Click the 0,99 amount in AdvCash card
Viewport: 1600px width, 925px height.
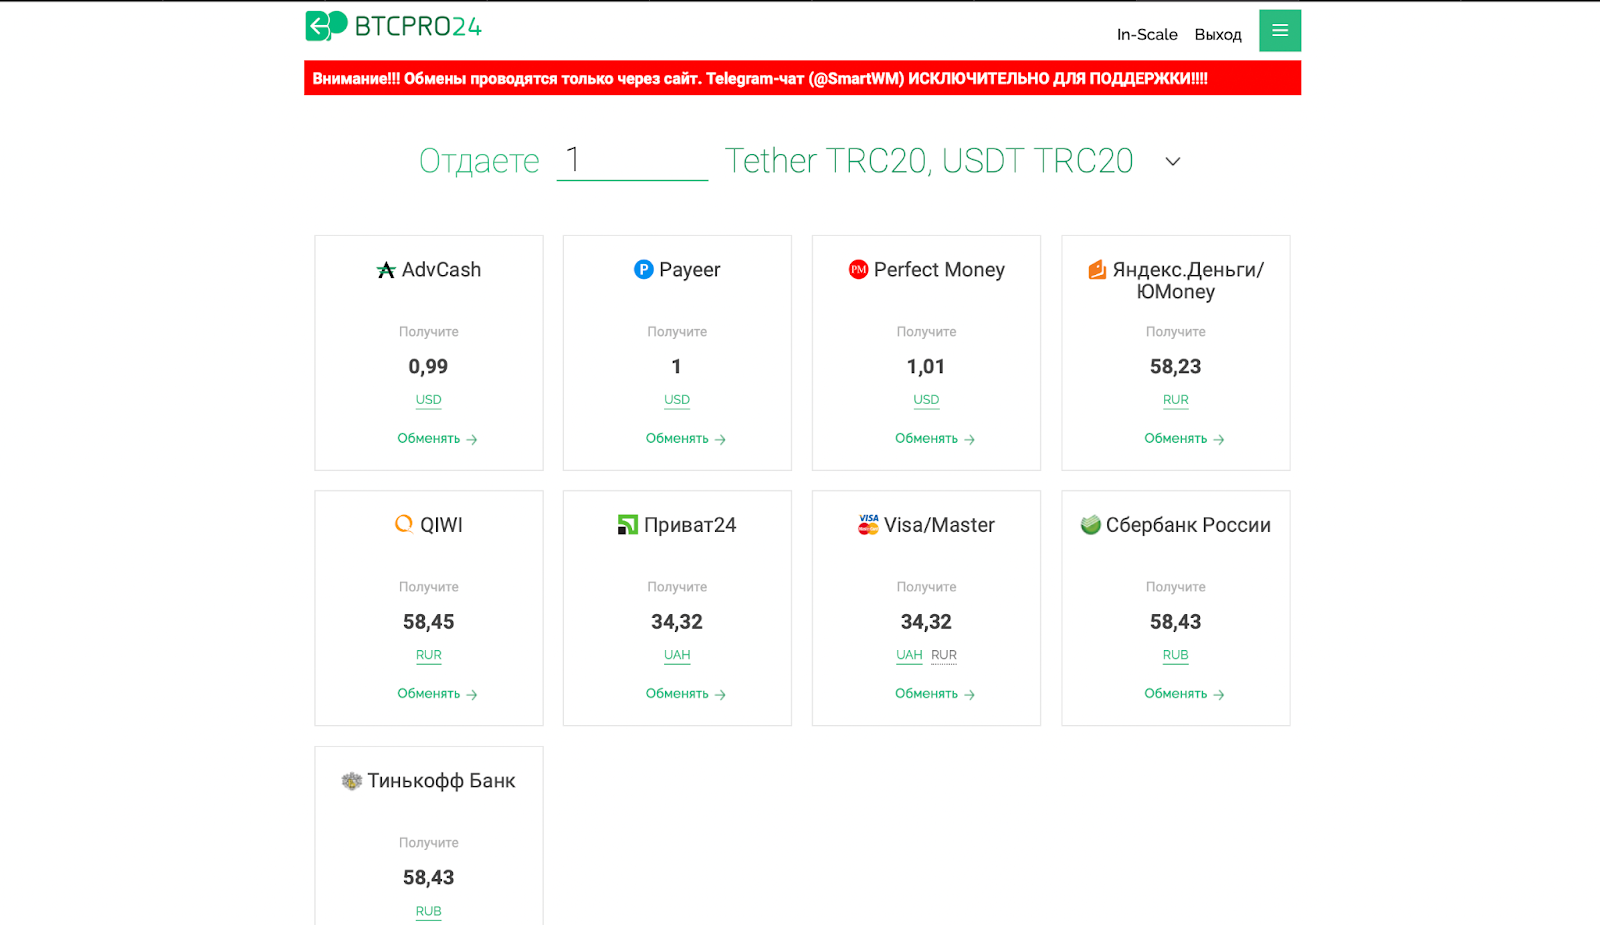[x=428, y=367]
